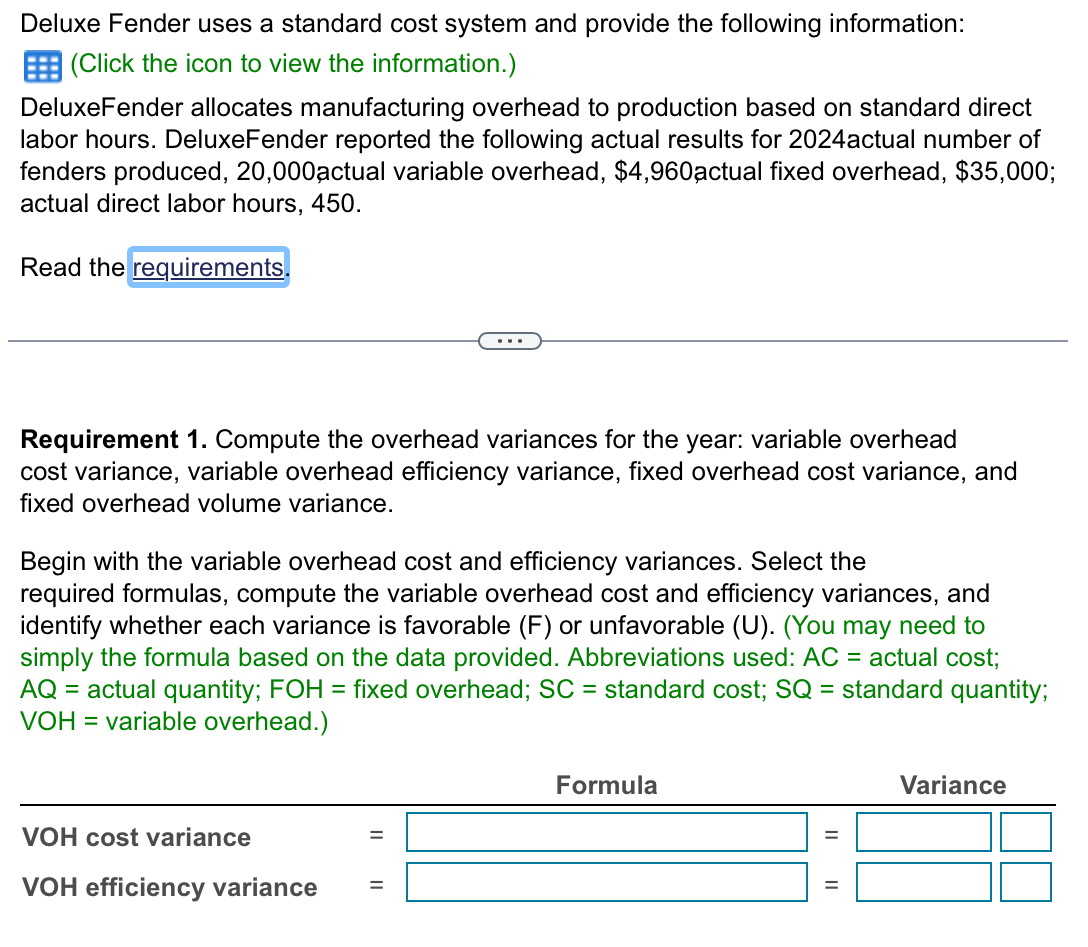Open the F/U selector beside VOH efficiency variance
Screen dimensions: 1088x947
(x=1025, y=882)
